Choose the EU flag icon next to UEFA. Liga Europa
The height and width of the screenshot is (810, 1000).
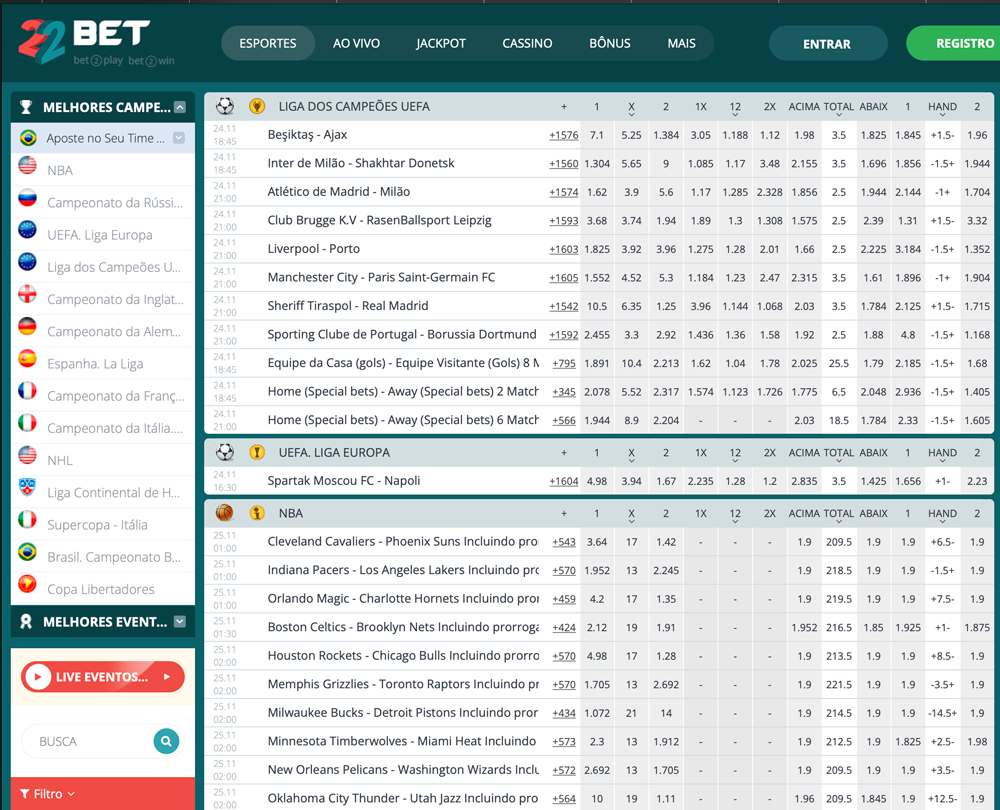coord(27,230)
